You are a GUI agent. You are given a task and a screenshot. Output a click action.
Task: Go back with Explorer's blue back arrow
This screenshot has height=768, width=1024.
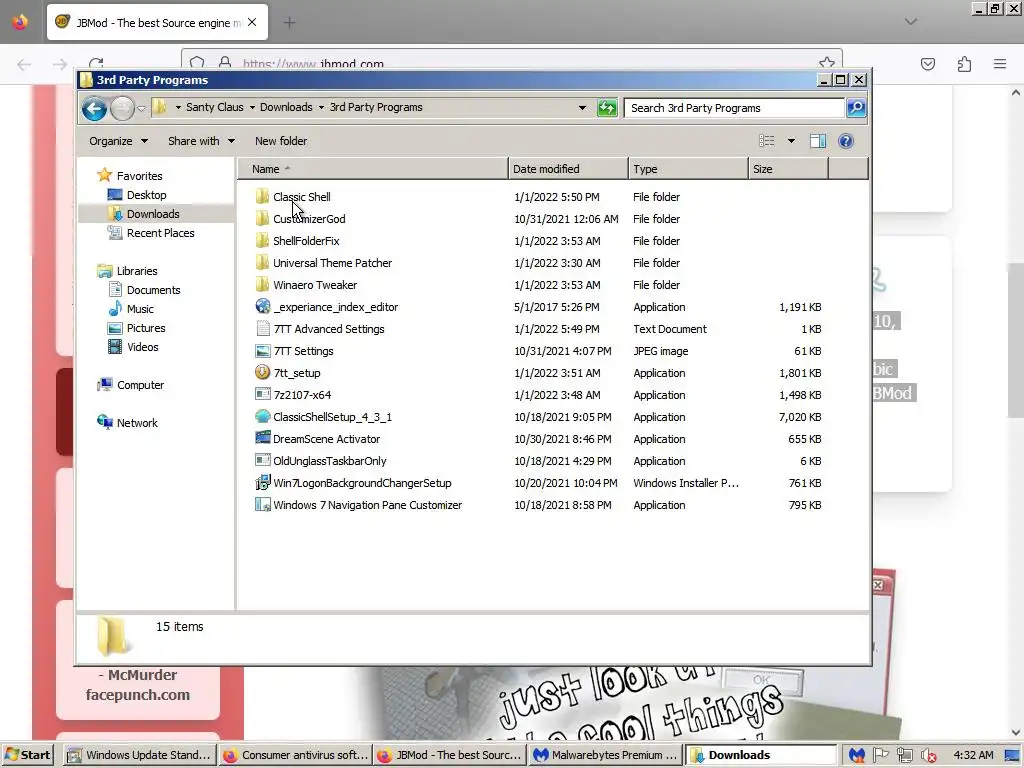pyautogui.click(x=94, y=108)
